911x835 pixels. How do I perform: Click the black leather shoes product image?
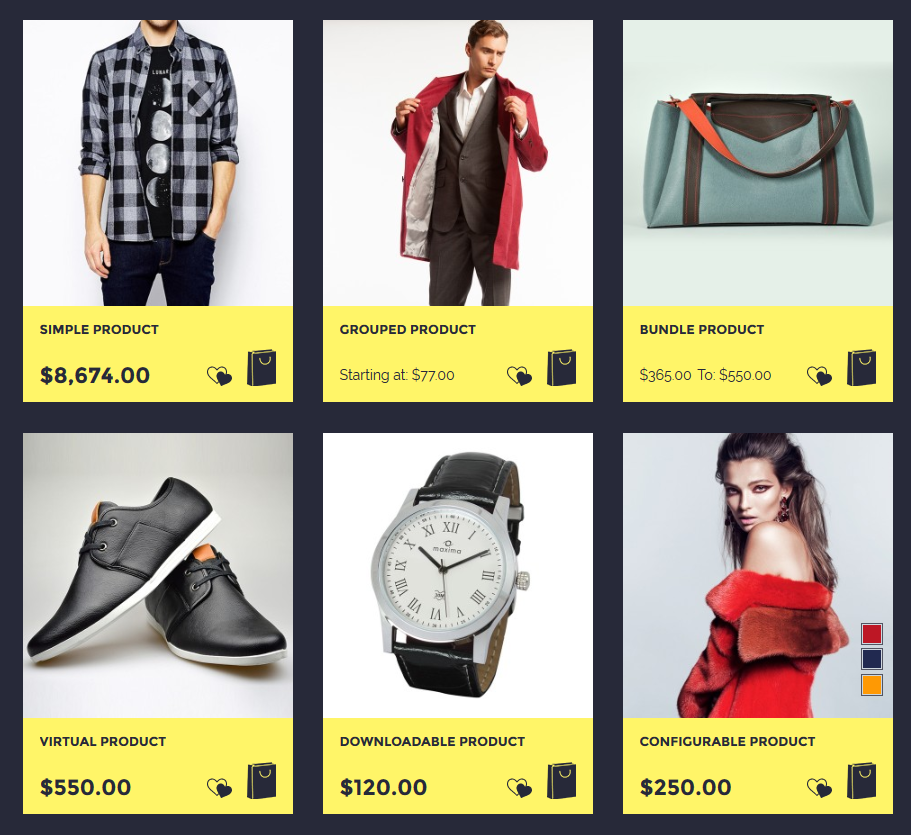[x=158, y=575]
